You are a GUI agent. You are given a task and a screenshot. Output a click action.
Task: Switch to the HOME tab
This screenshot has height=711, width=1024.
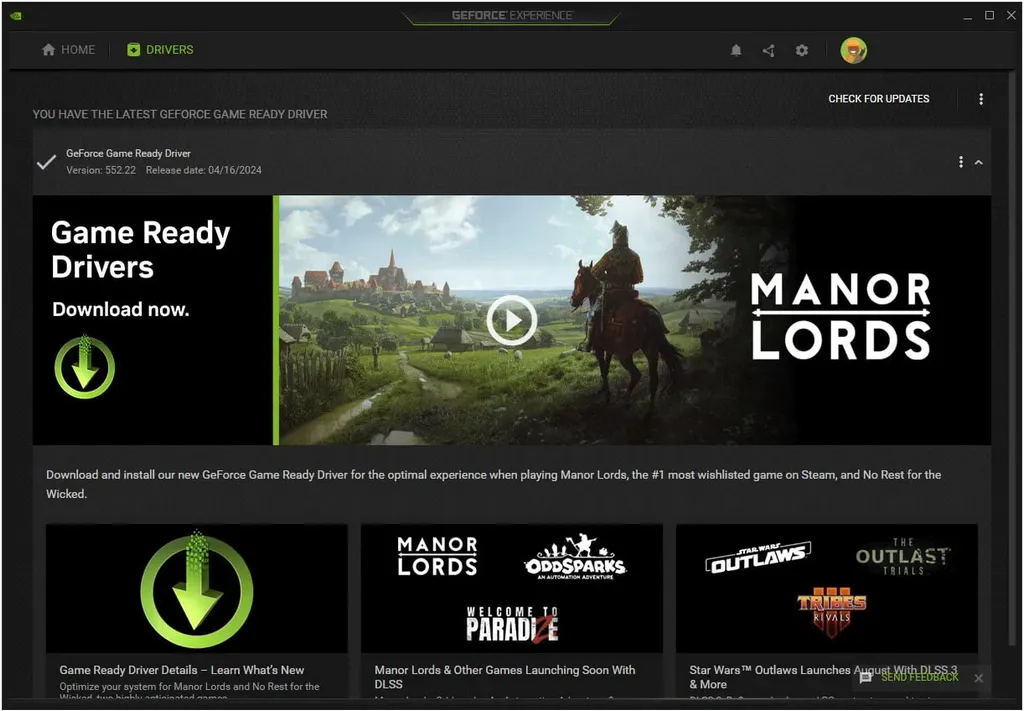pos(69,50)
